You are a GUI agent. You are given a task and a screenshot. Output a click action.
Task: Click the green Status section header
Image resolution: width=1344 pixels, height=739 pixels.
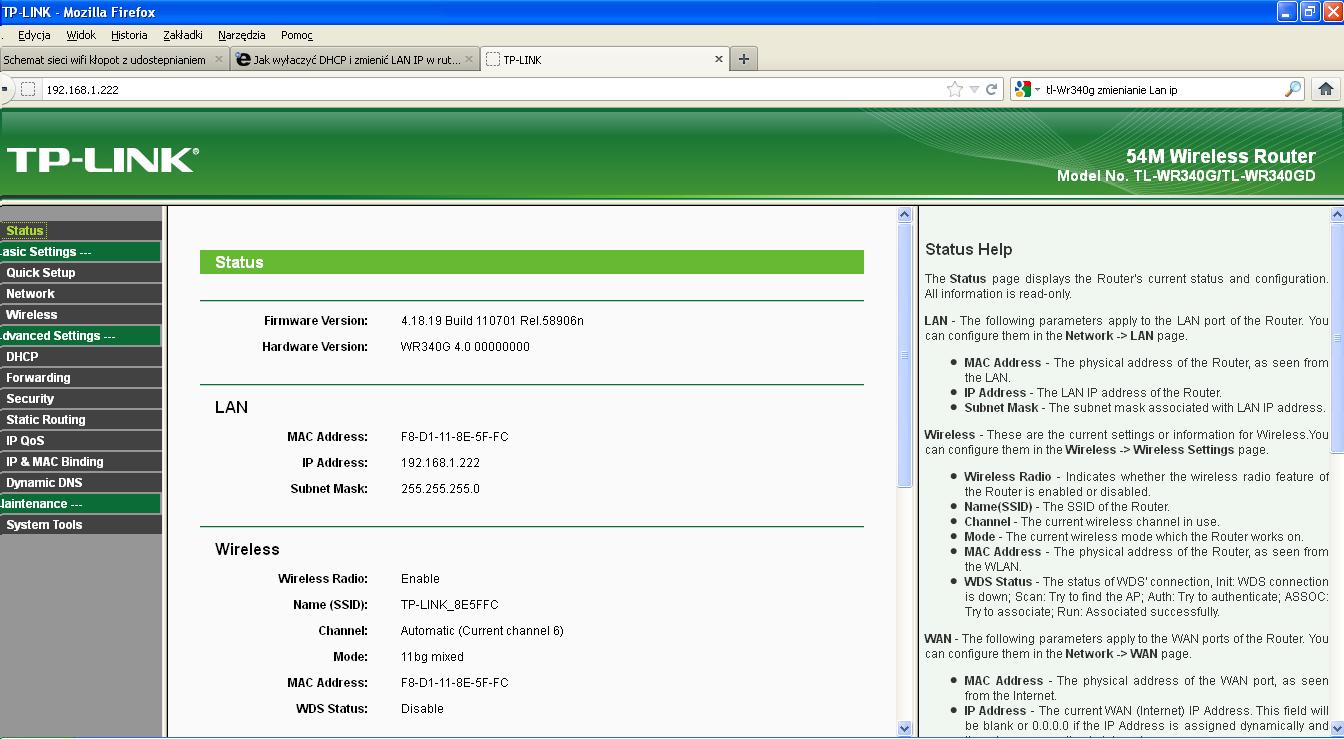pyautogui.click(x=532, y=262)
